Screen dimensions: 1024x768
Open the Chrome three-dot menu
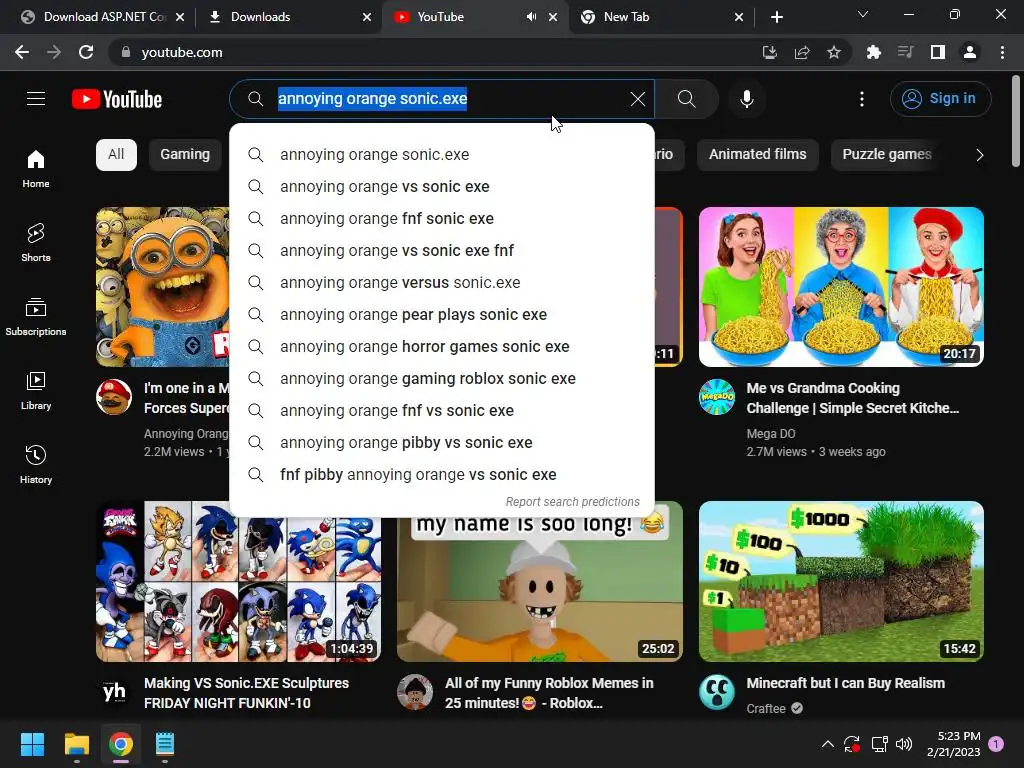tap(1002, 52)
